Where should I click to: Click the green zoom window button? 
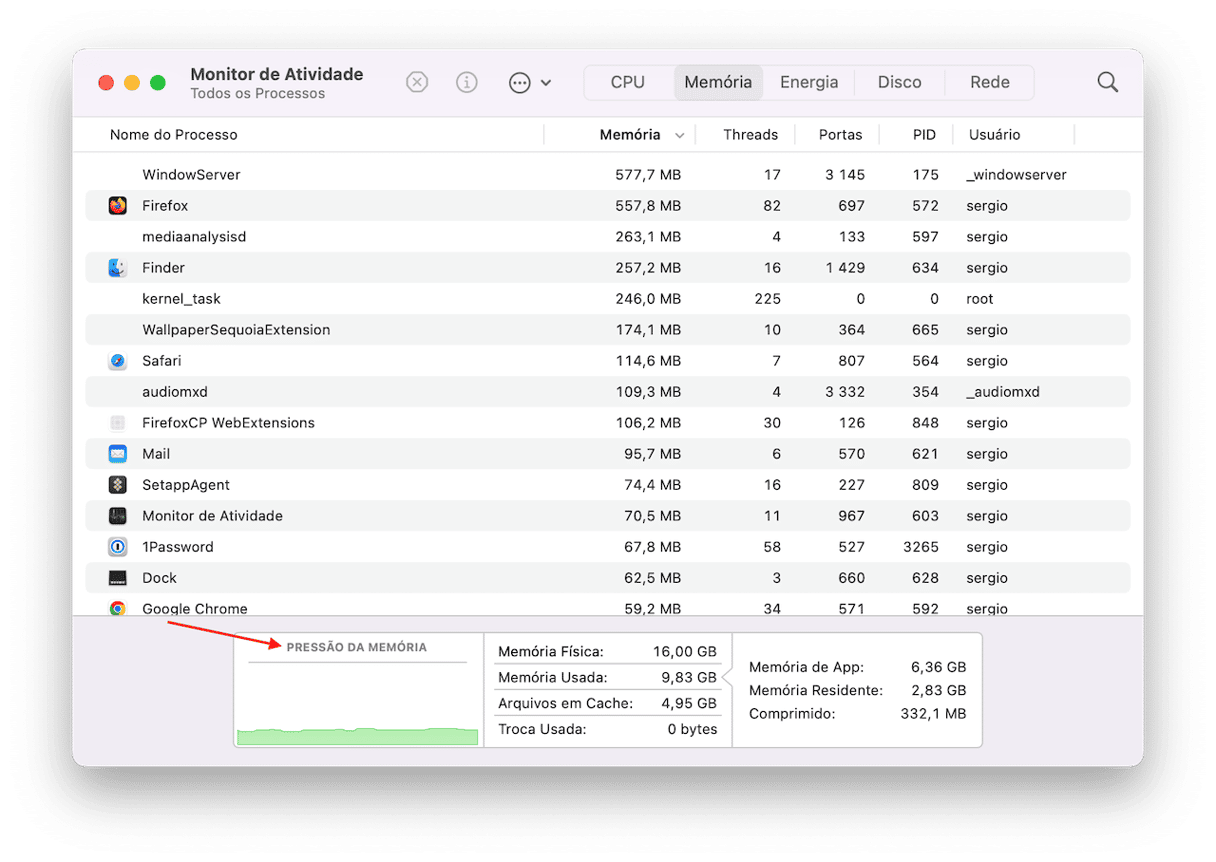click(x=158, y=83)
